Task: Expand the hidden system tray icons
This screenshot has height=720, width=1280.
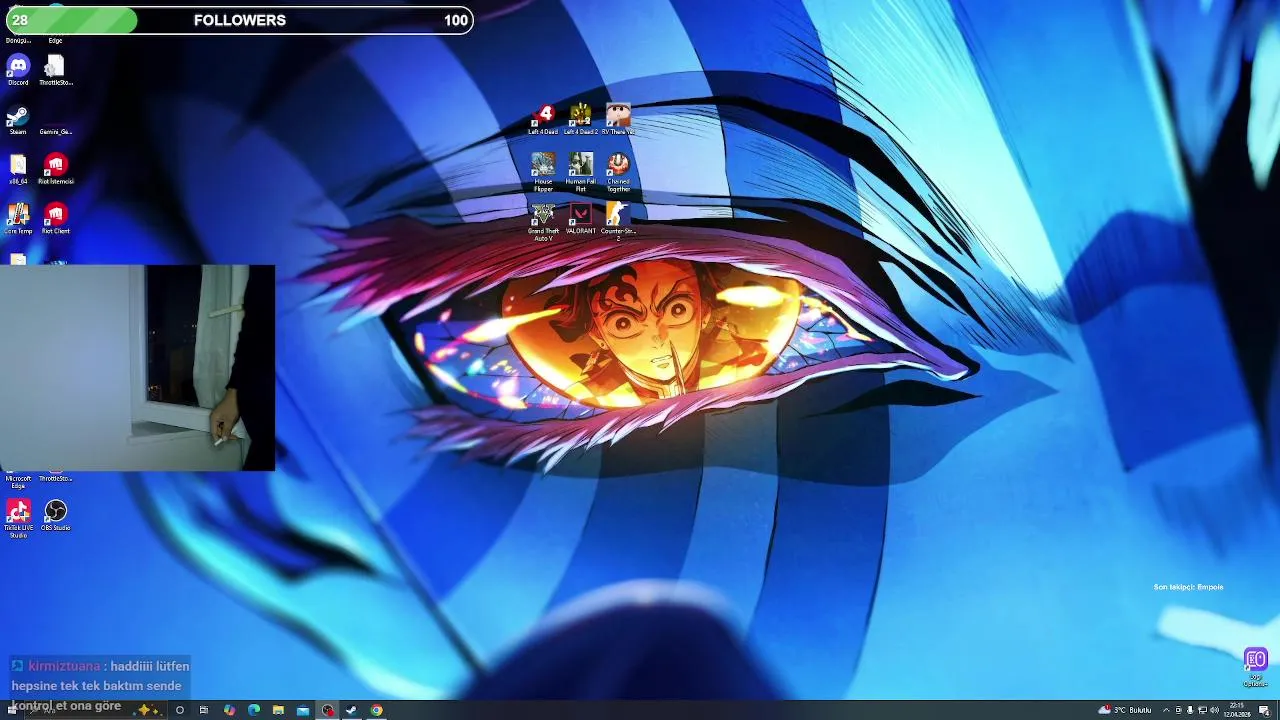Action: (x=1166, y=710)
